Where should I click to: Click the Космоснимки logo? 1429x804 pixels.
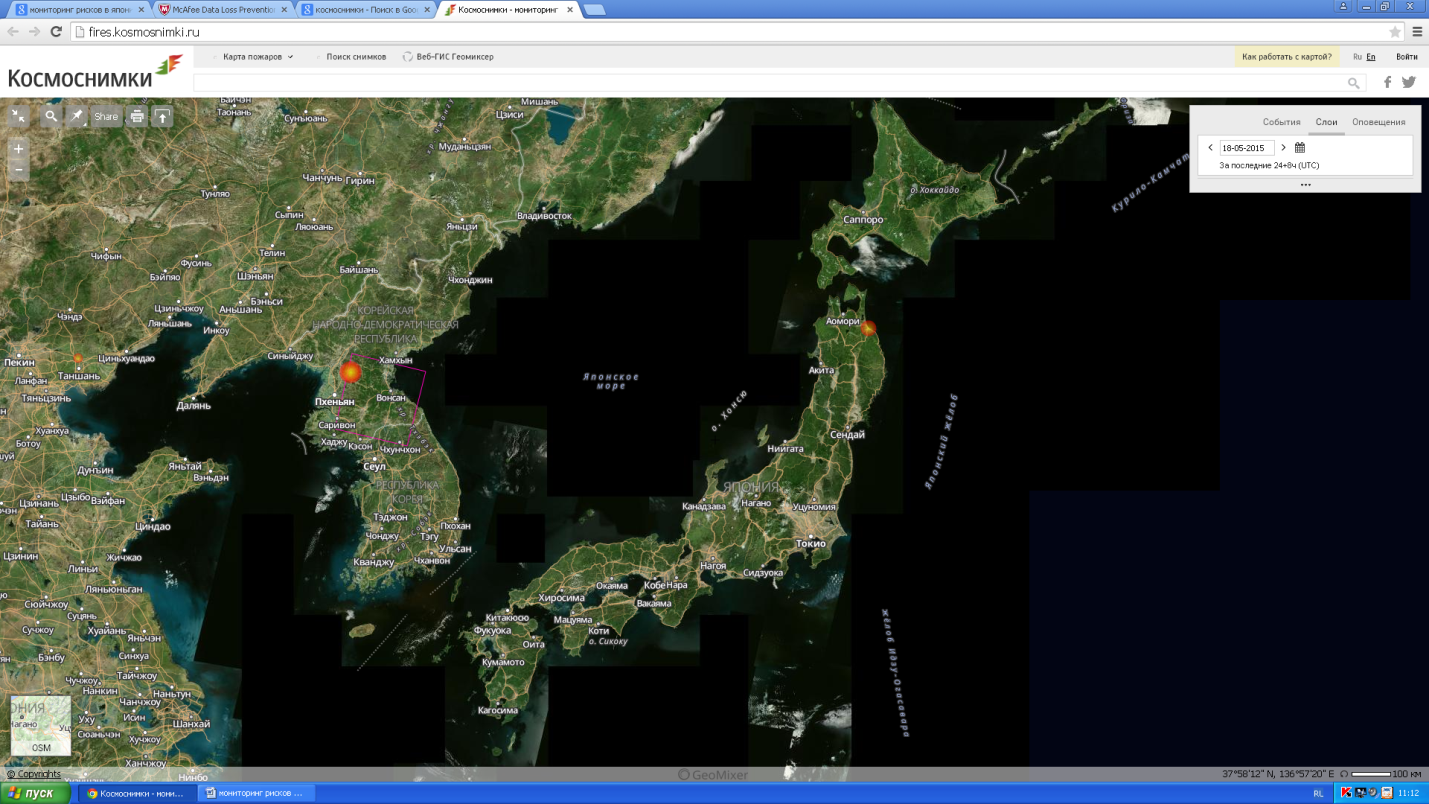95,74
